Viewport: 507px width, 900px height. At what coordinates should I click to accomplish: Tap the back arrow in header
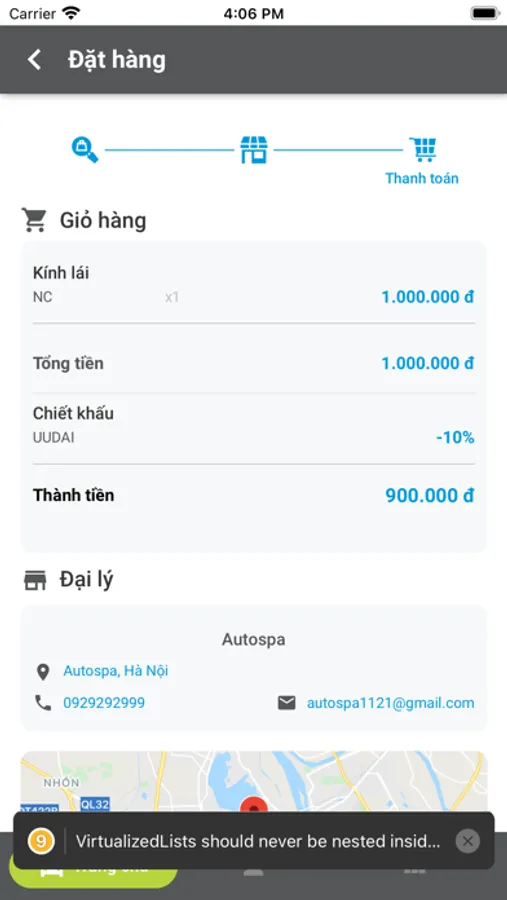[34, 60]
